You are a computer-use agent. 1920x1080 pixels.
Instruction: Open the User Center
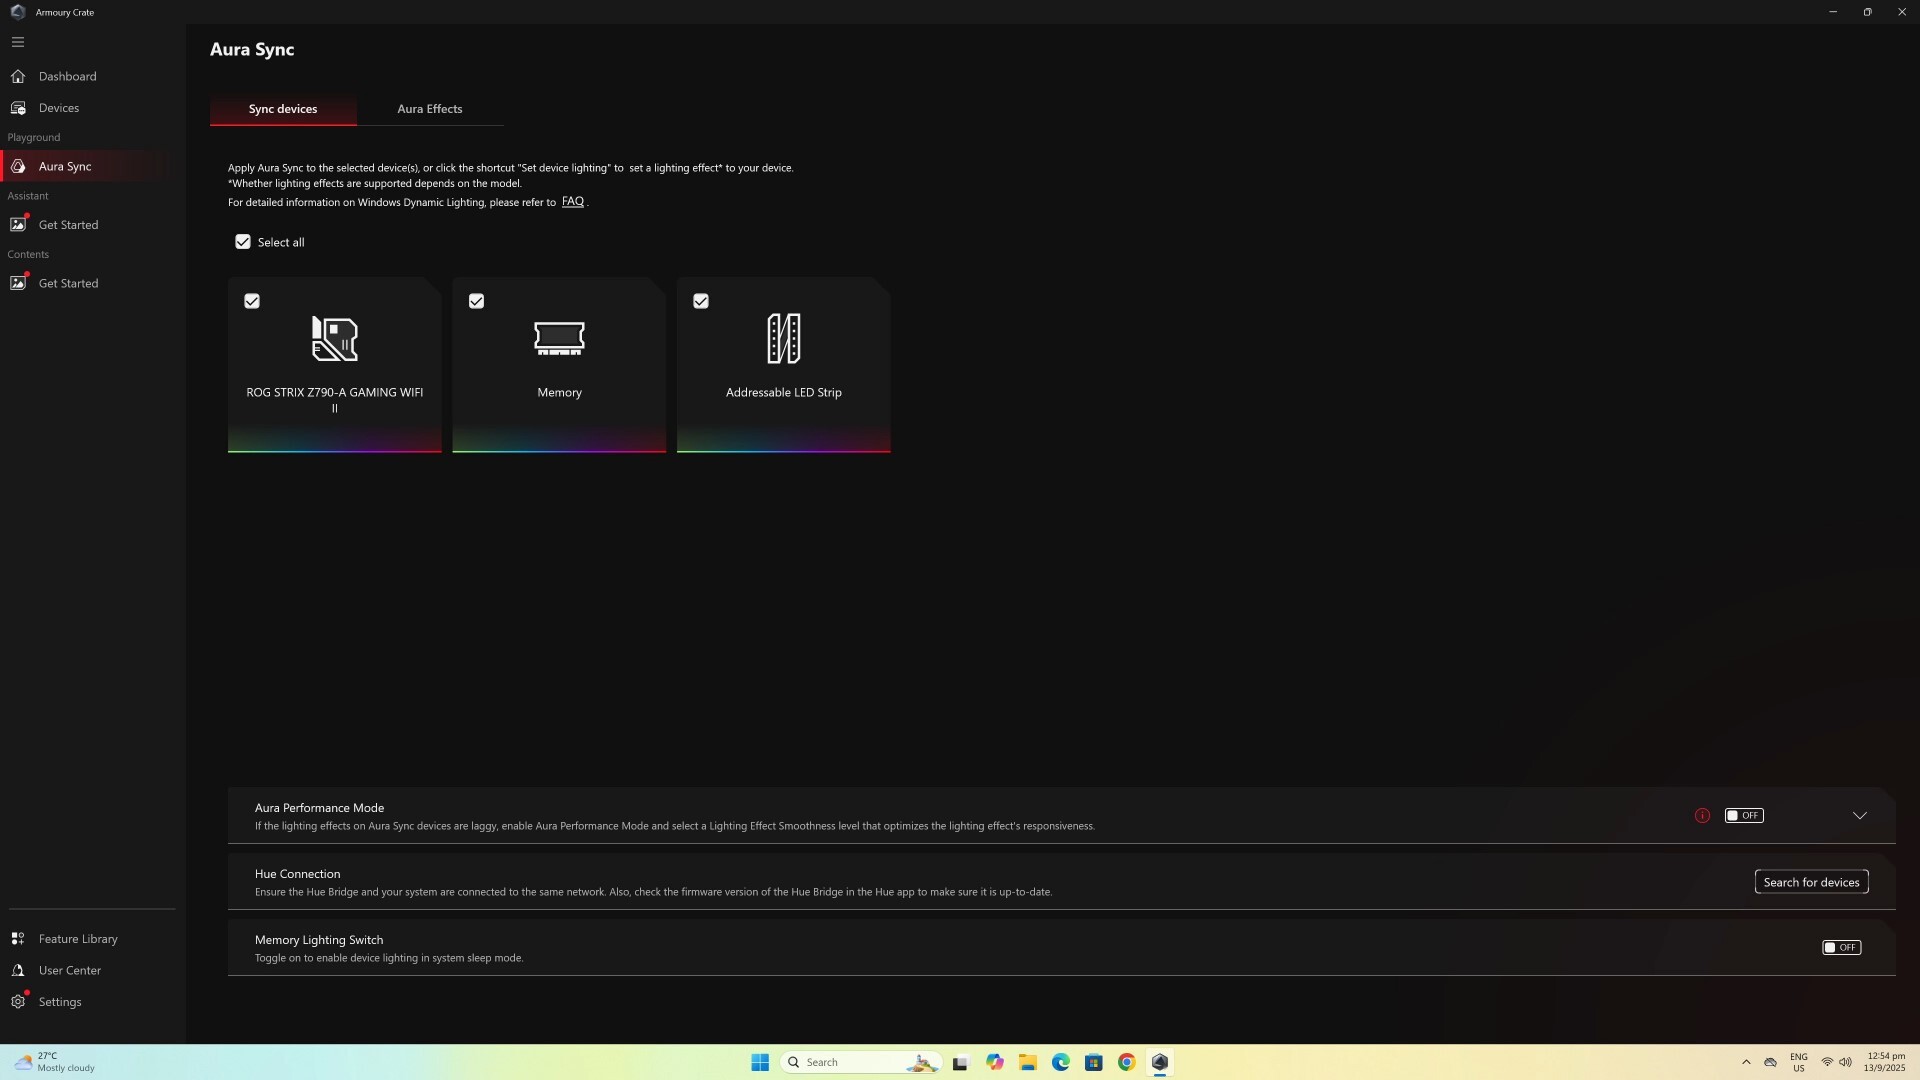pyautogui.click(x=70, y=970)
